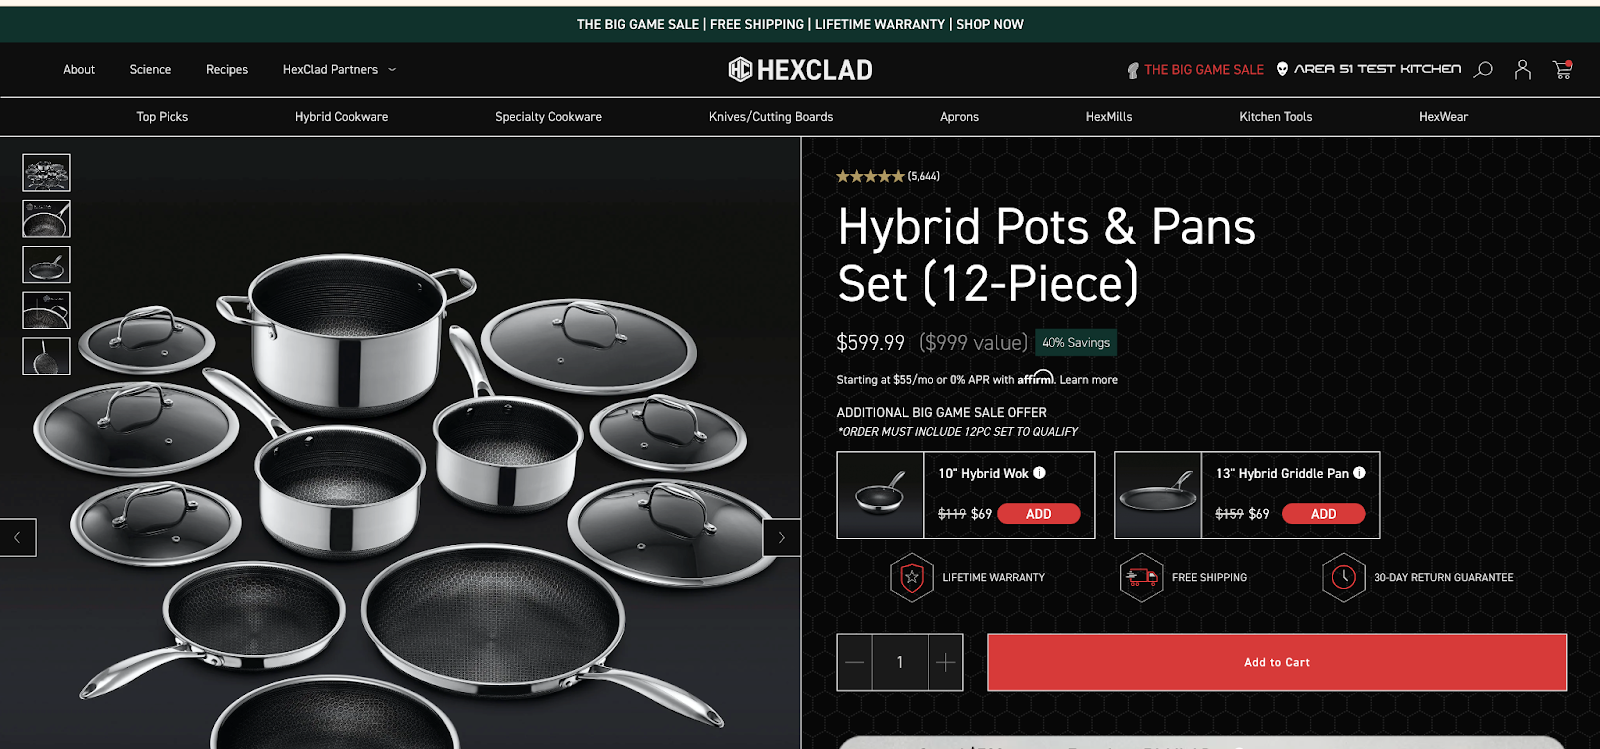Screen dimensions: 1600x749
Task: Open Affirm Learn more link
Action: pos(1089,380)
